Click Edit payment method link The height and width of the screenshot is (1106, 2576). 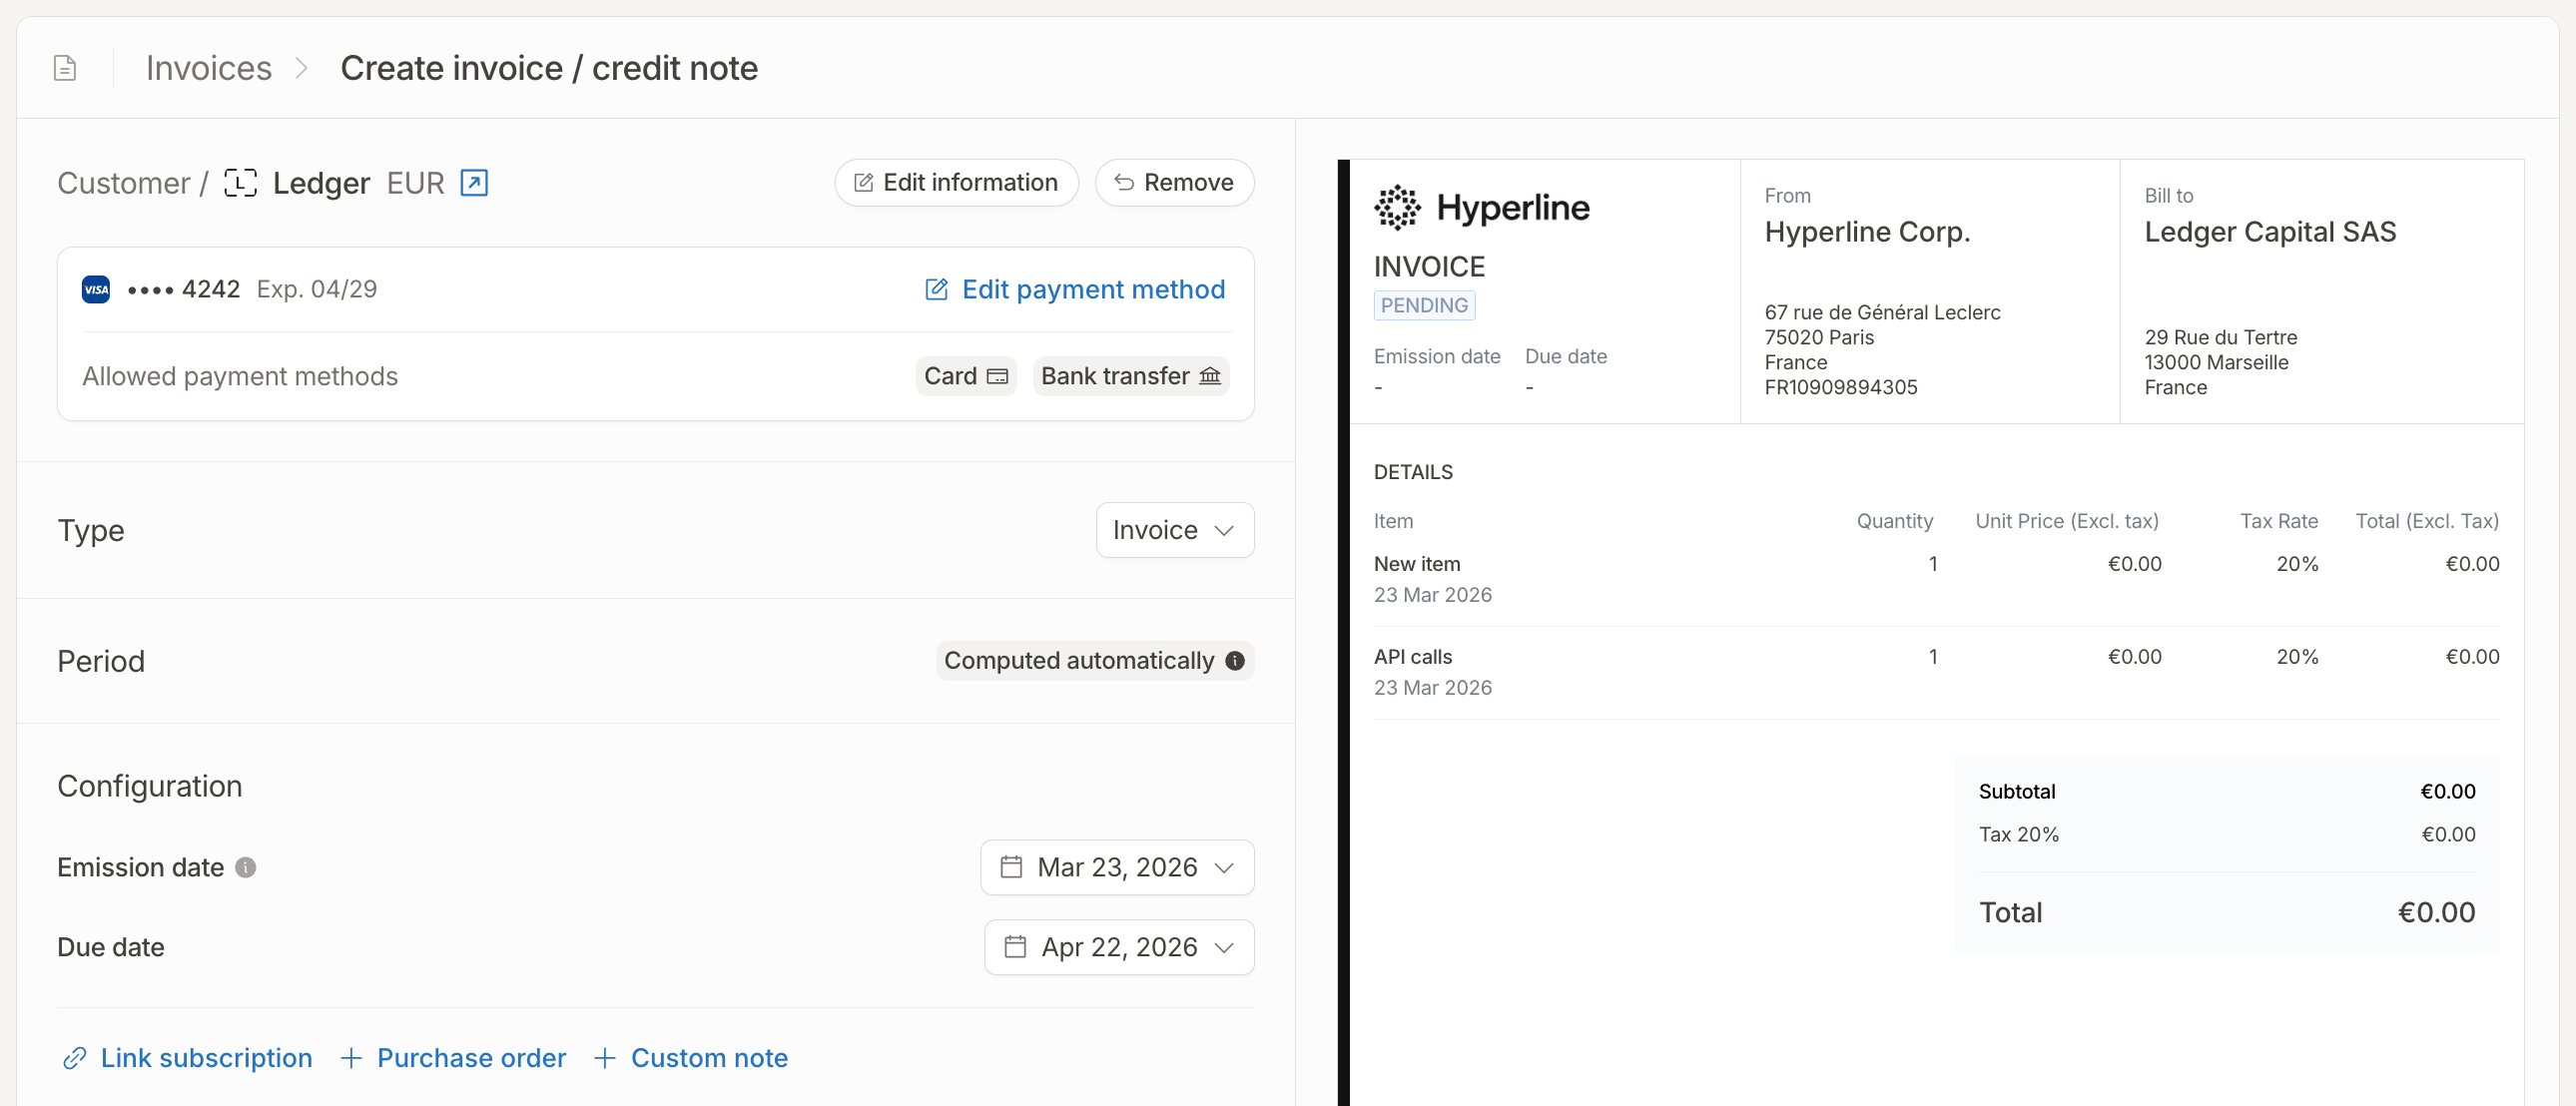1076,290
